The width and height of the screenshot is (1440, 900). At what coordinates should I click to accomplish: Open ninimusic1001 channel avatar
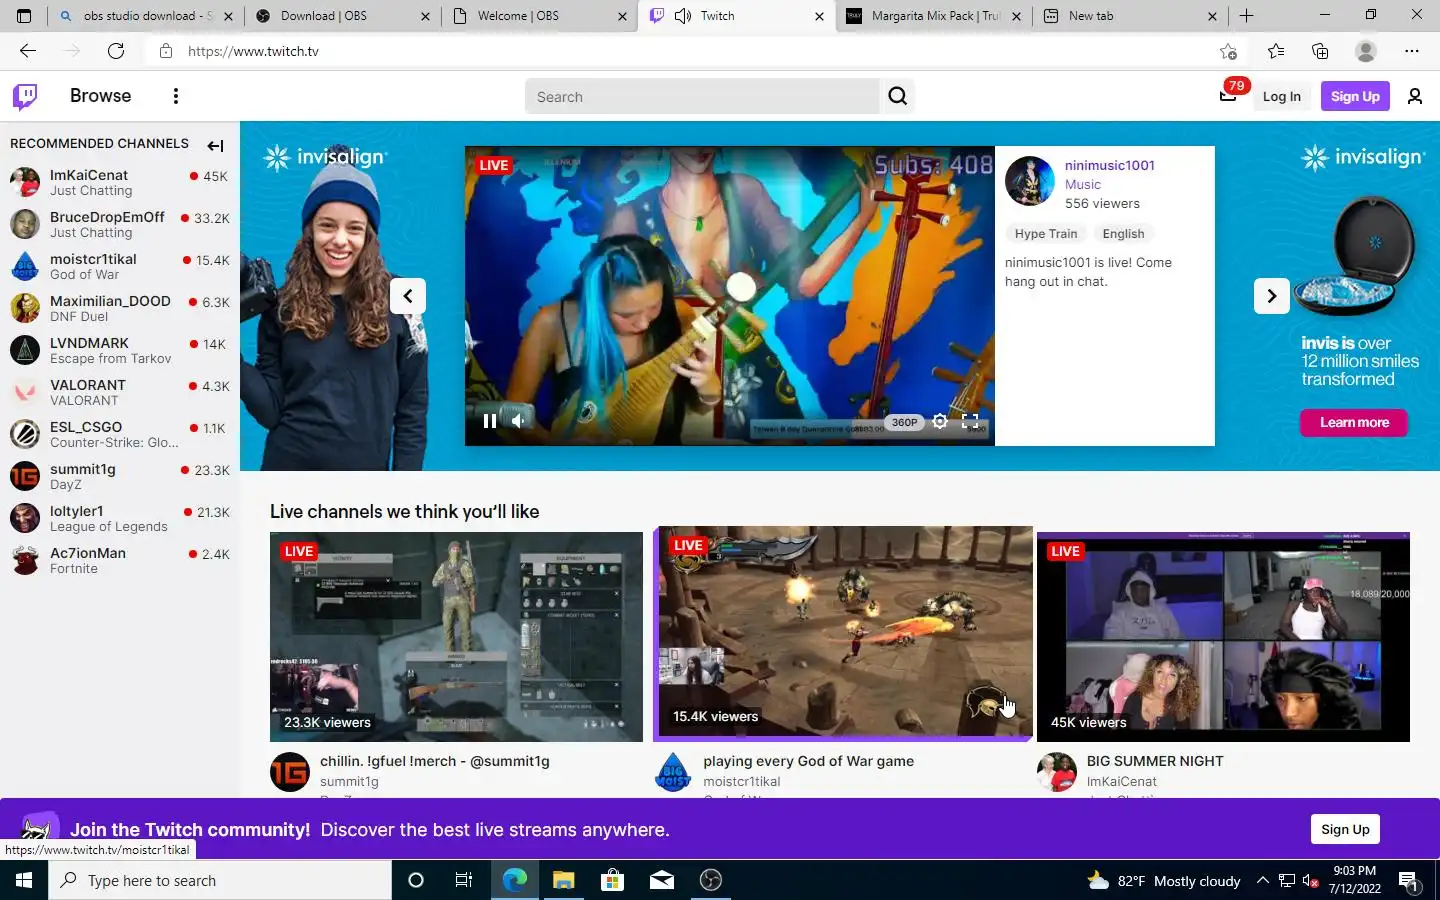pyautogui.click(x=1029, y=181)
